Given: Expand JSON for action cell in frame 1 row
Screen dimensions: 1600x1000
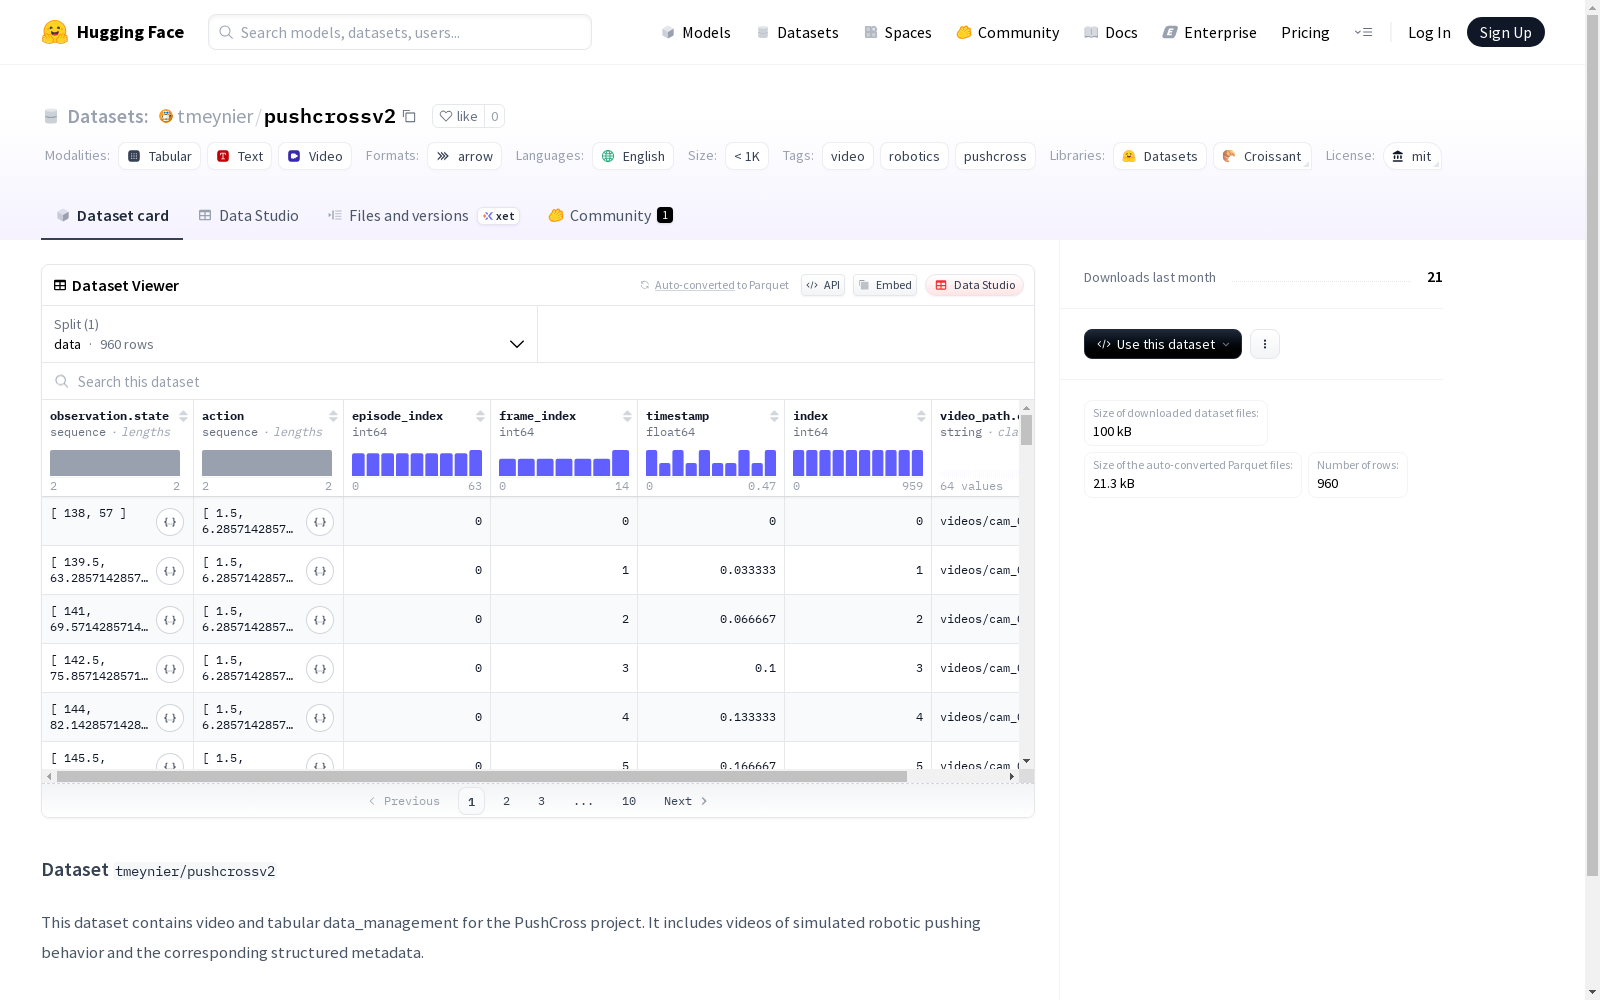Looking at the screenshot, I should pyautogui.click(x=320, y=571).
